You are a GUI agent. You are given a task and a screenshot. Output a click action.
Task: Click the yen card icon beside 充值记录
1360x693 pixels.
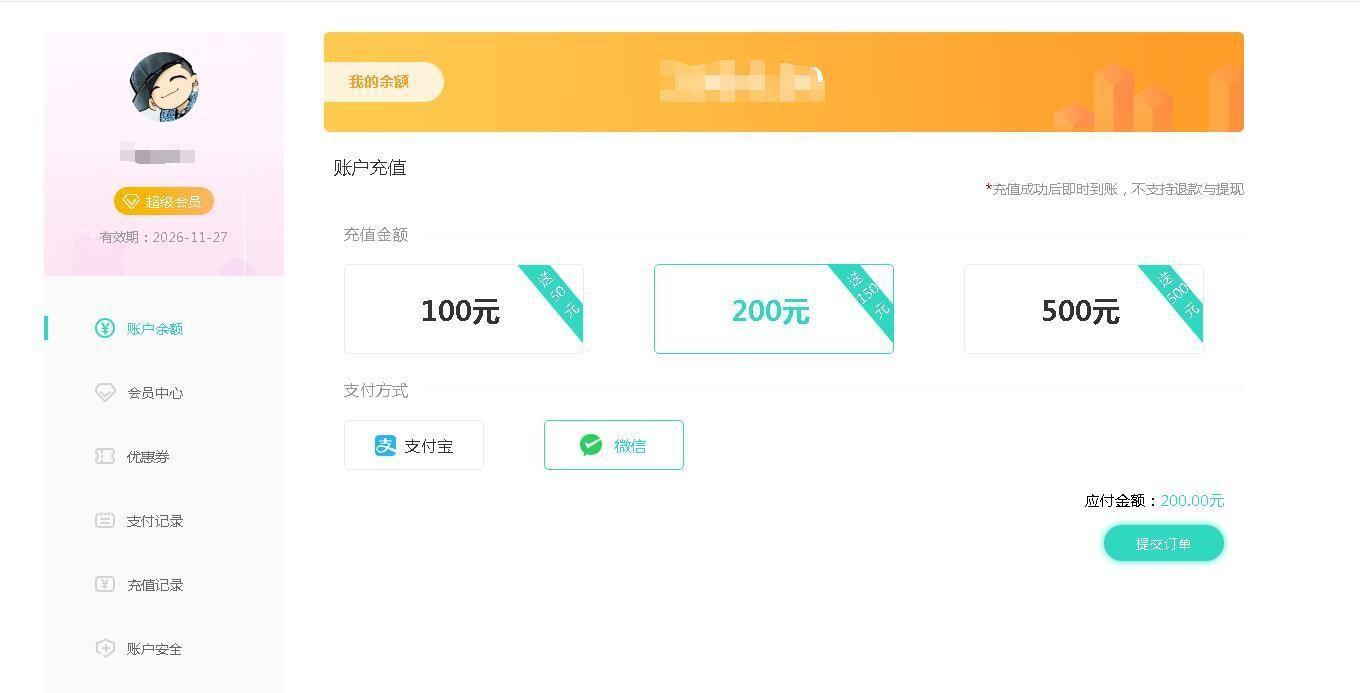(105, 584)
